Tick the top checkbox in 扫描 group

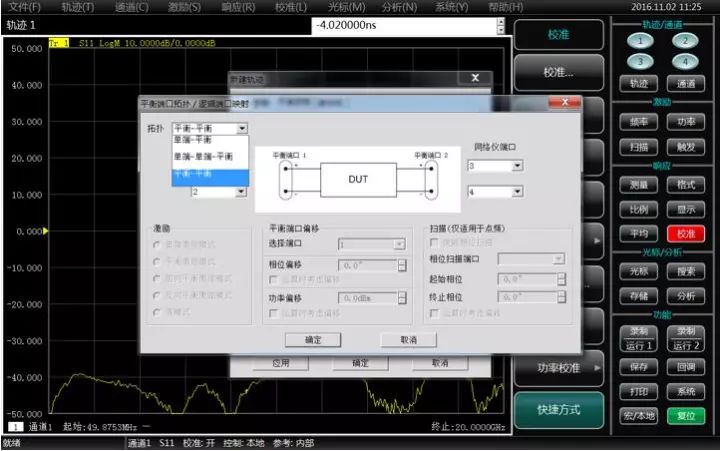coord(434,242)
